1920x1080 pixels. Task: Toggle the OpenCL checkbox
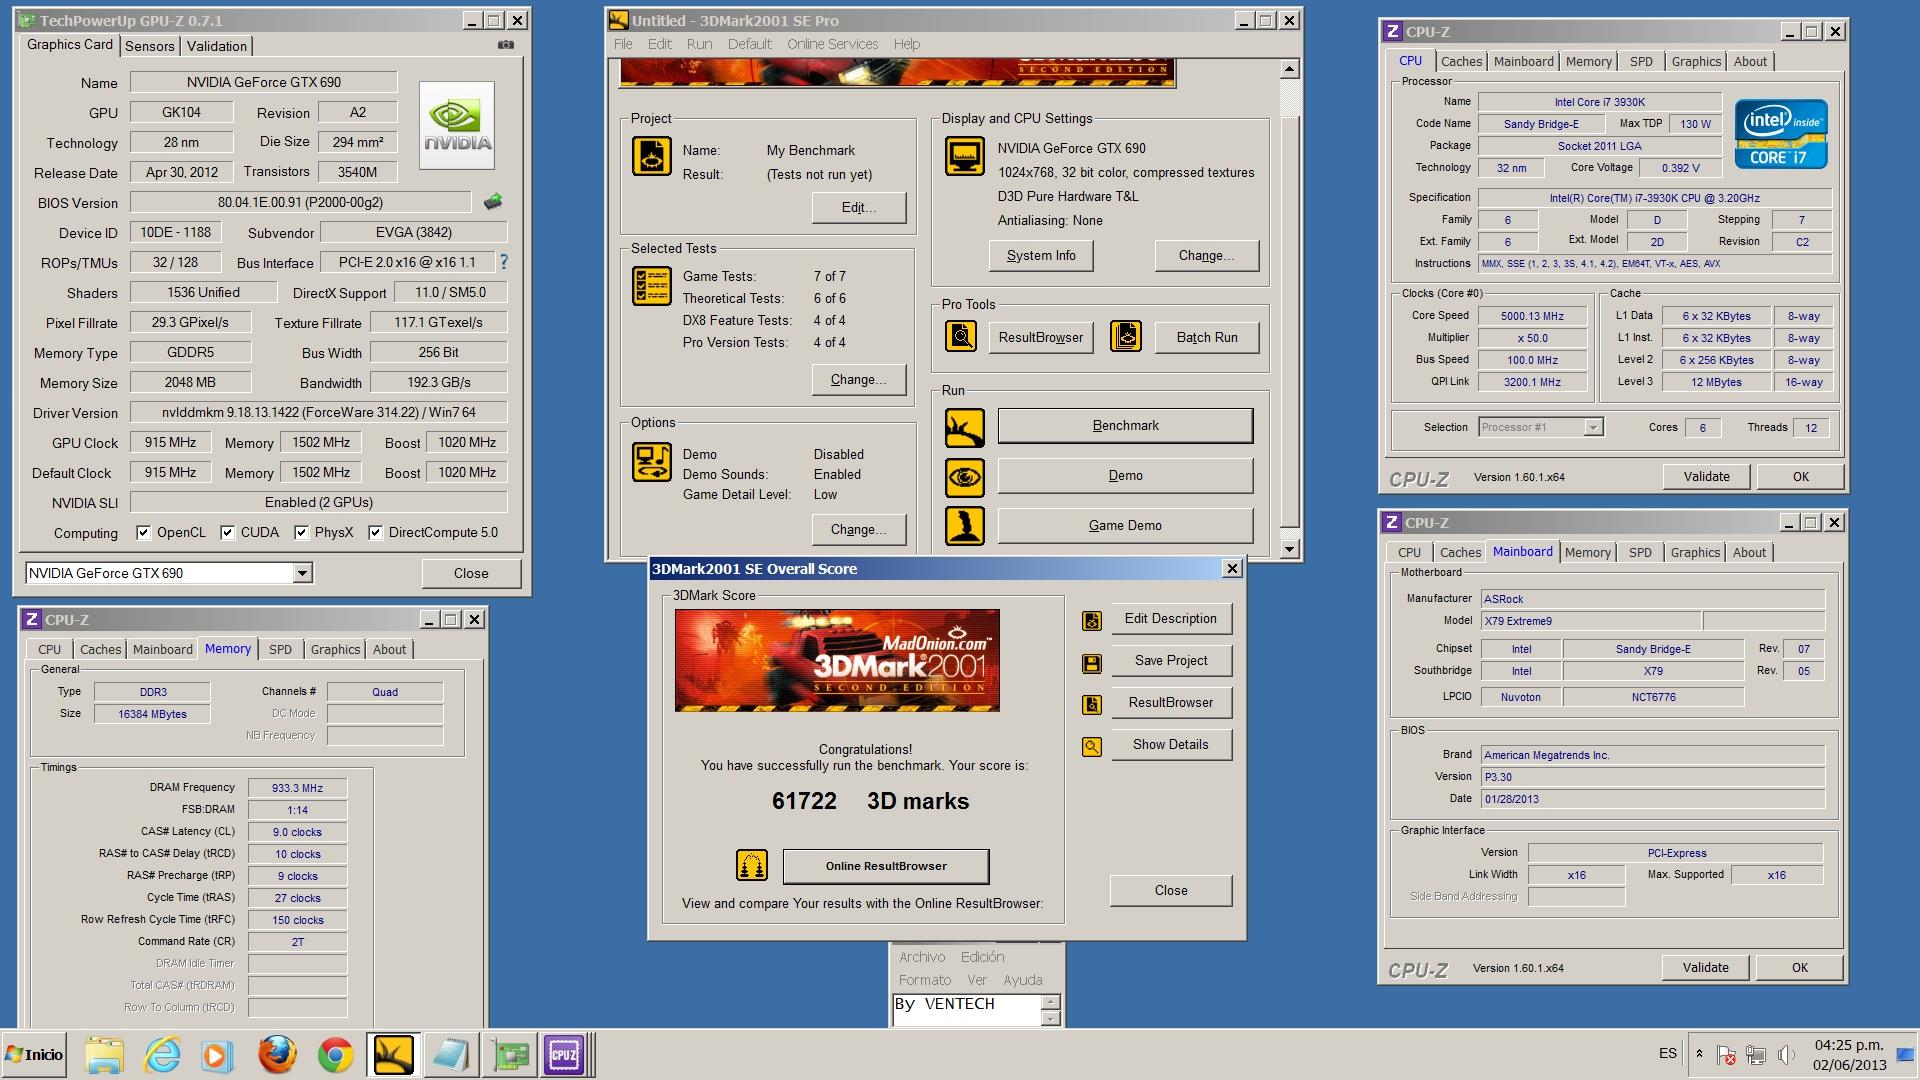143,533
